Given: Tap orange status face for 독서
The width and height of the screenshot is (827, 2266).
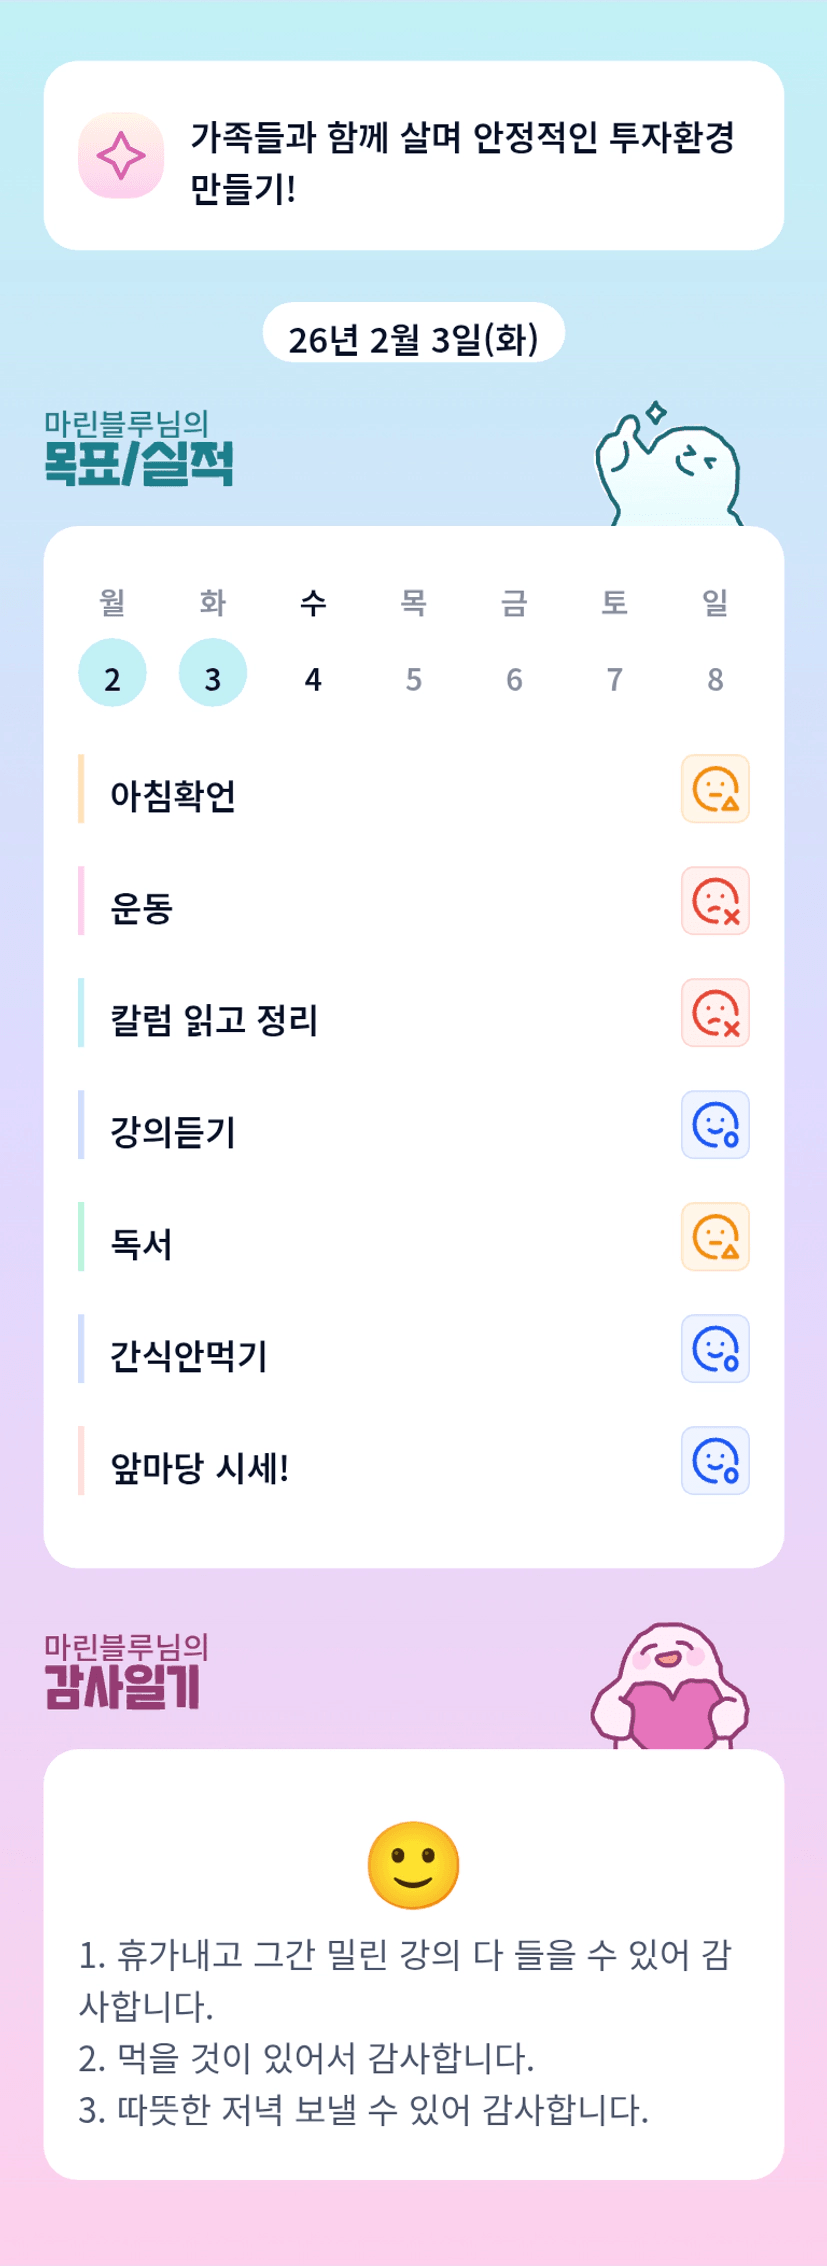Looking at the screenshot, I should click(x=715, y=1237).
